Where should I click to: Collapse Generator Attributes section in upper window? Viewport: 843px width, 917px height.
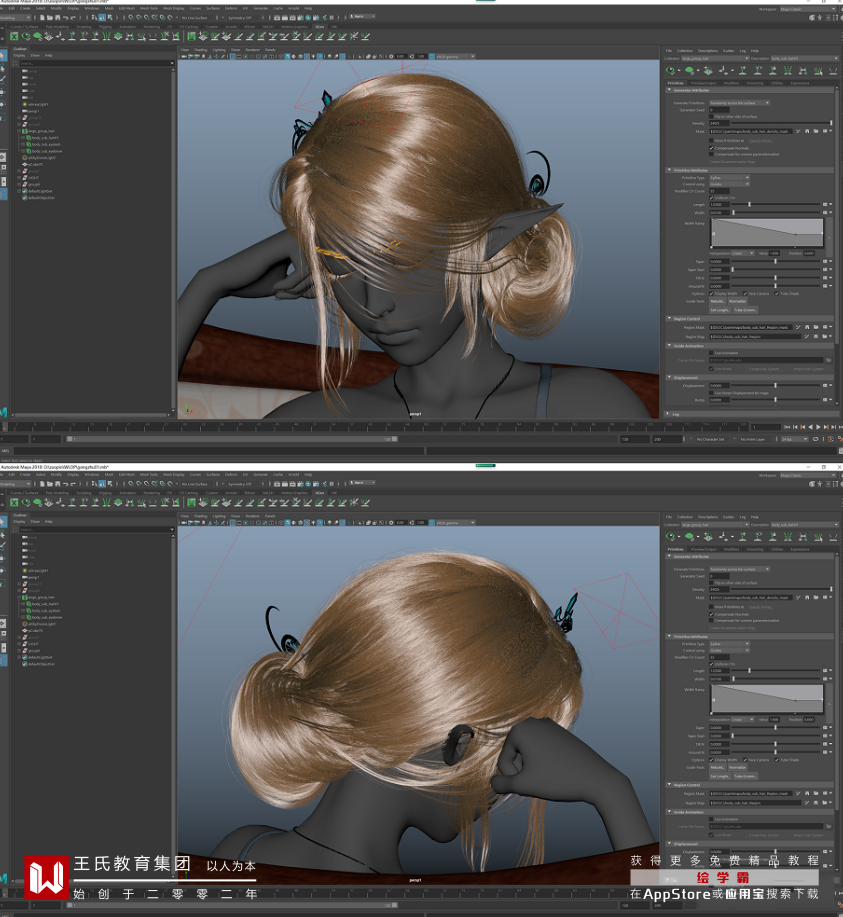669,90
